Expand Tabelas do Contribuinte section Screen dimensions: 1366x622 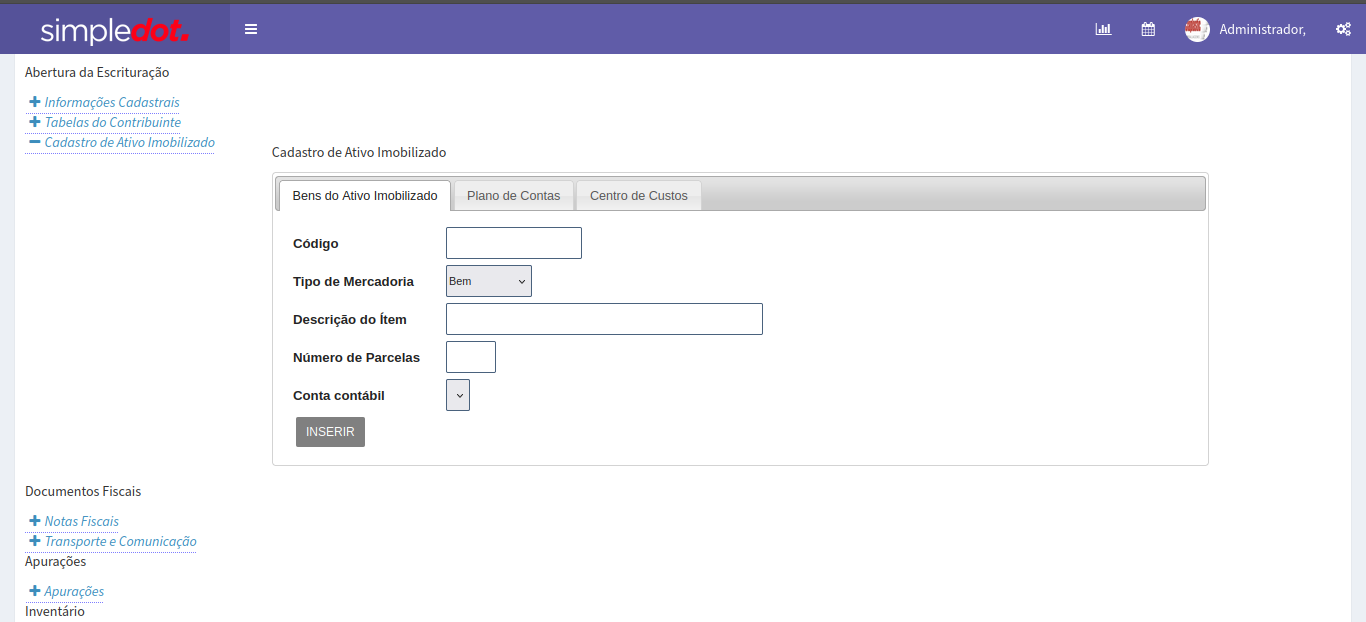click(112, 122)
